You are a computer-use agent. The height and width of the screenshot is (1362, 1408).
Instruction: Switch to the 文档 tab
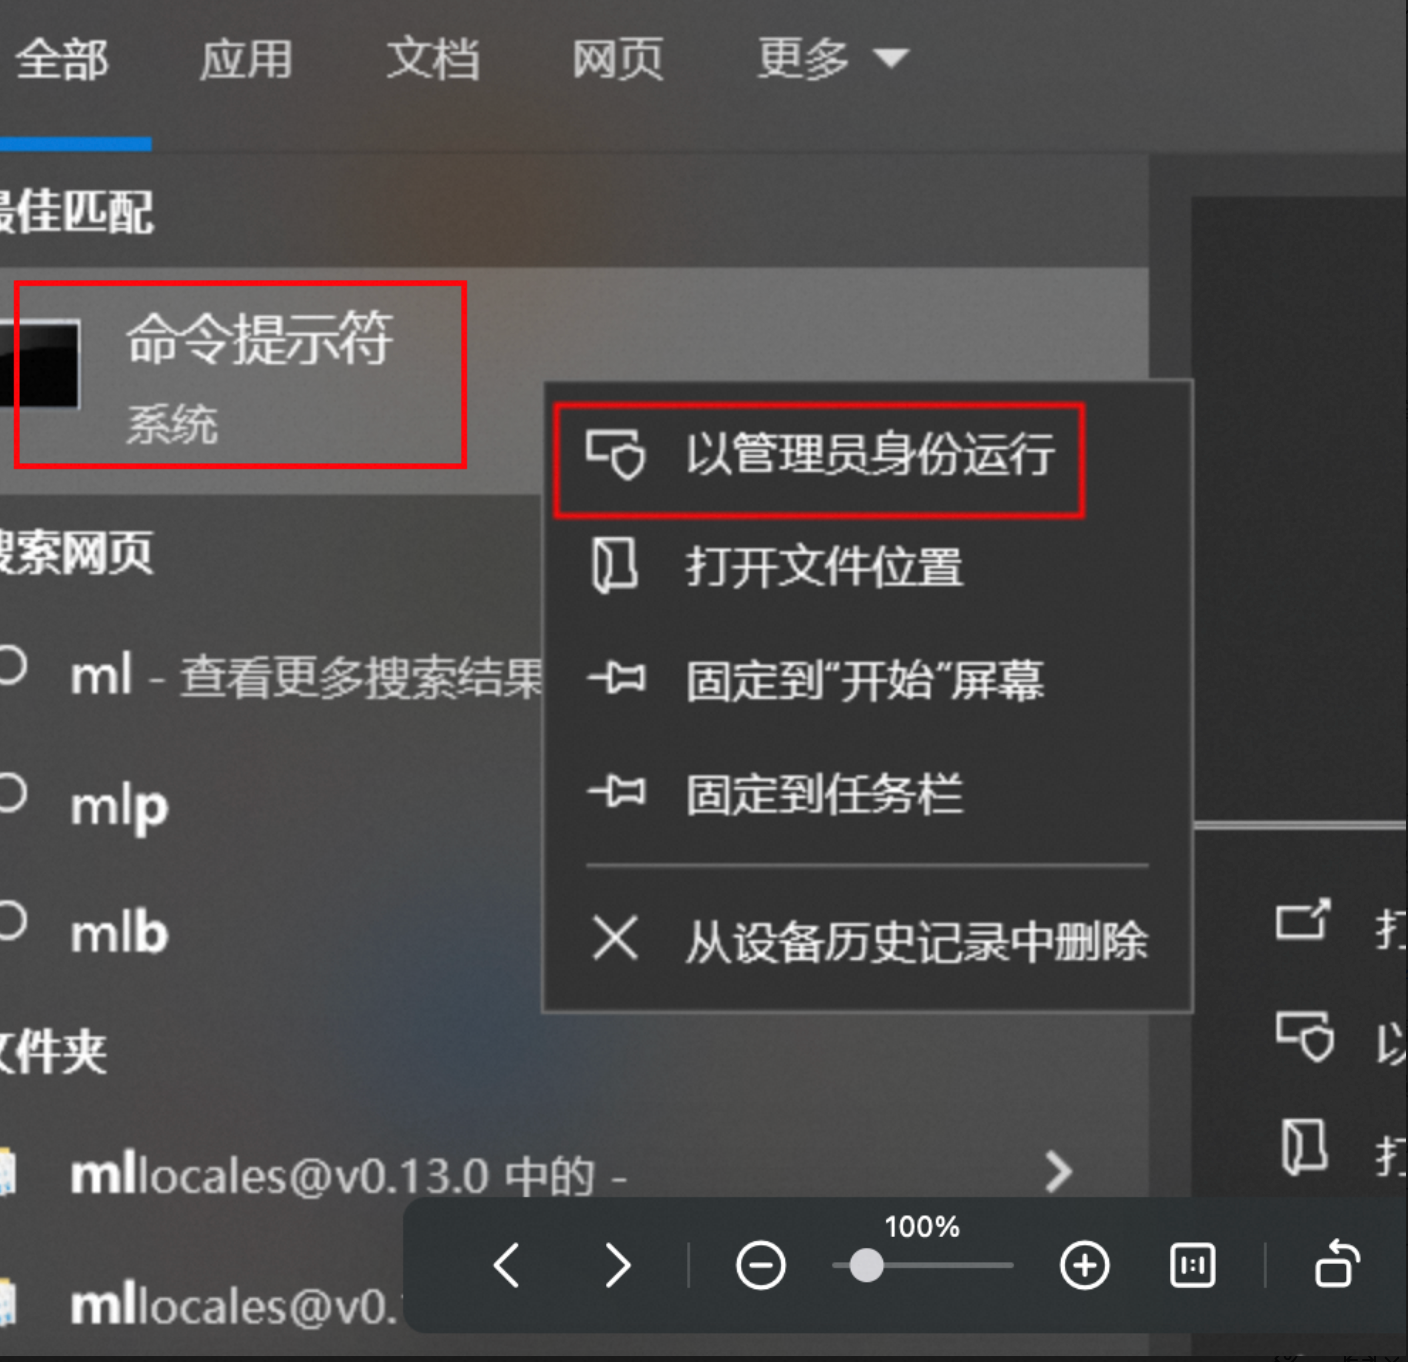click(x=433, y=59)
